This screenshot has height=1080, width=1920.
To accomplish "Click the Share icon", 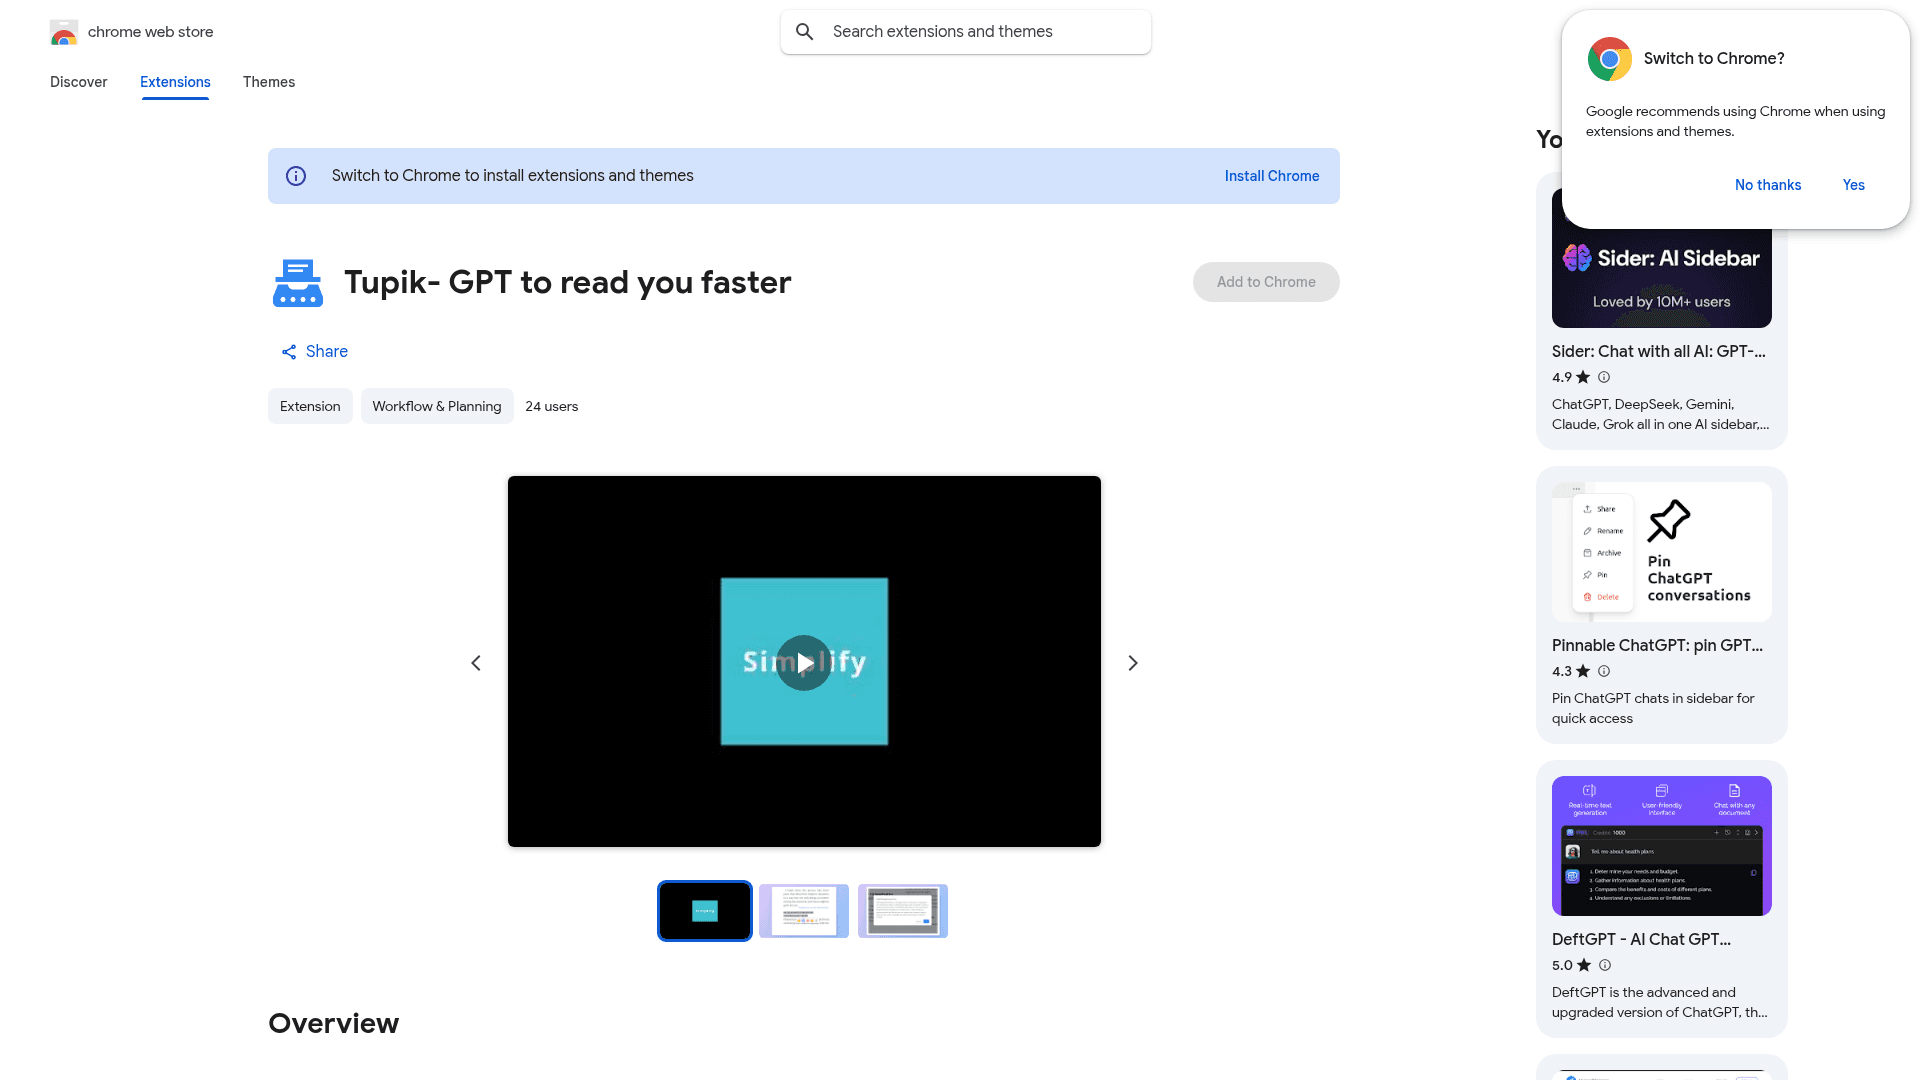I will pos(289,352).
